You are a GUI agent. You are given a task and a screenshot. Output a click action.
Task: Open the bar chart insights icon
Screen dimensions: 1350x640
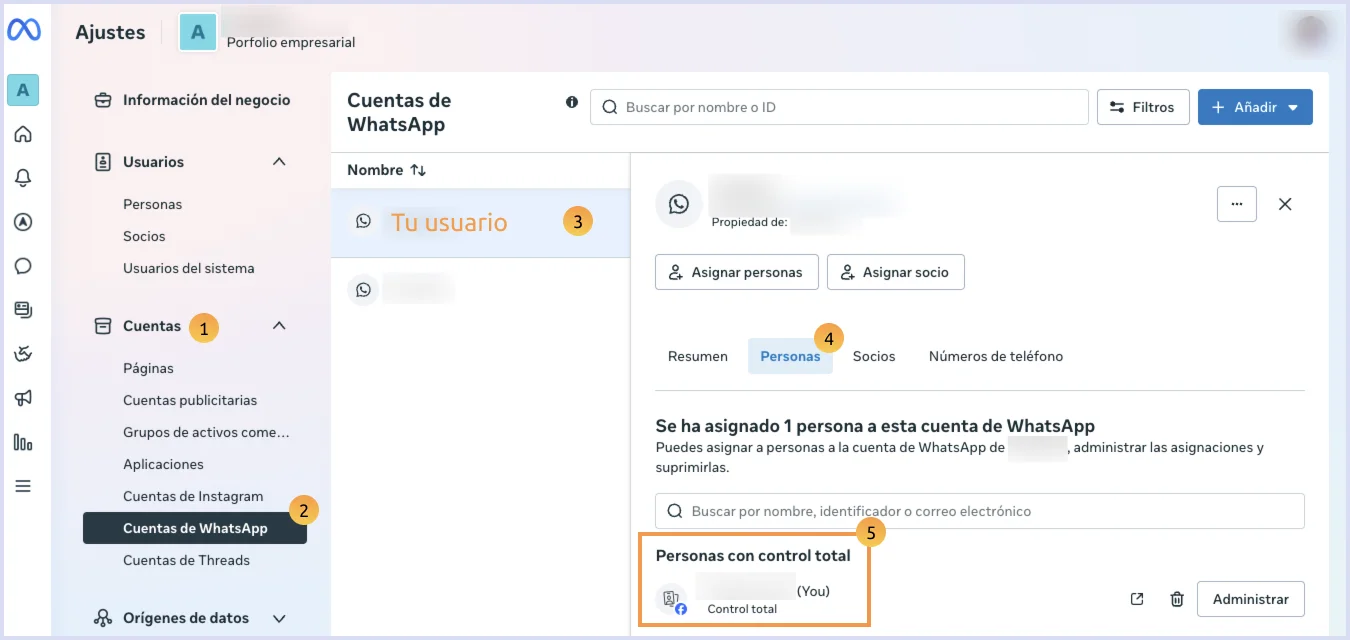click(23, 442)
